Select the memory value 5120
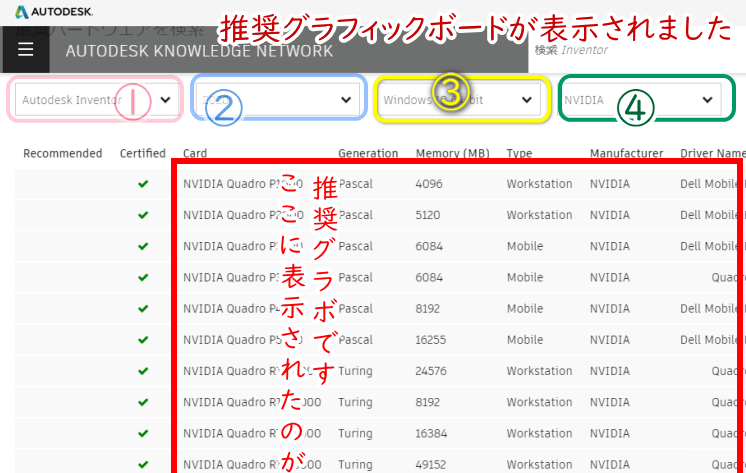Viewport: 746px width, 473px height. tap(427, 215)
